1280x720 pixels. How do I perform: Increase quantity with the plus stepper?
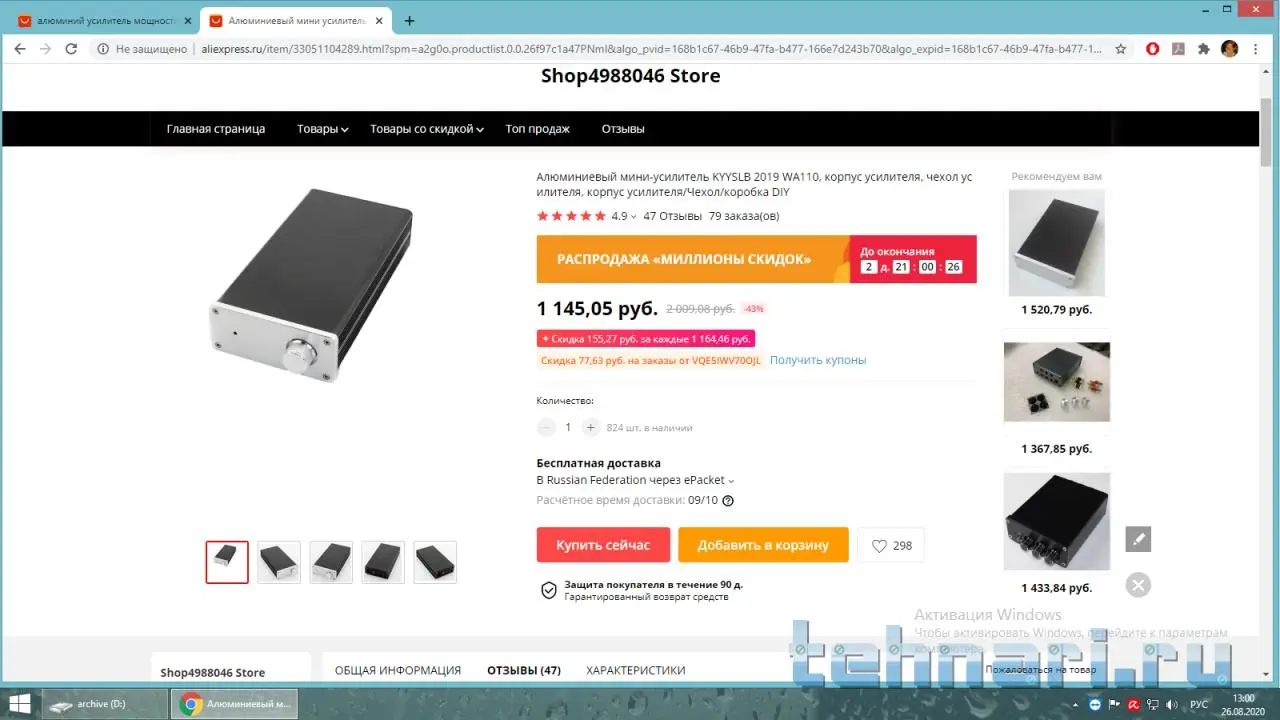pyautogui.click(x=591, y=427)
